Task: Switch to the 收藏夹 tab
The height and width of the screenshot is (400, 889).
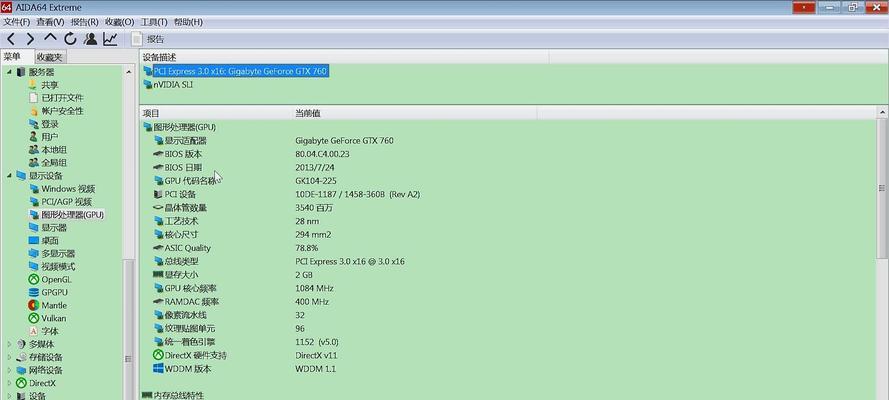Action: (50, 57)
